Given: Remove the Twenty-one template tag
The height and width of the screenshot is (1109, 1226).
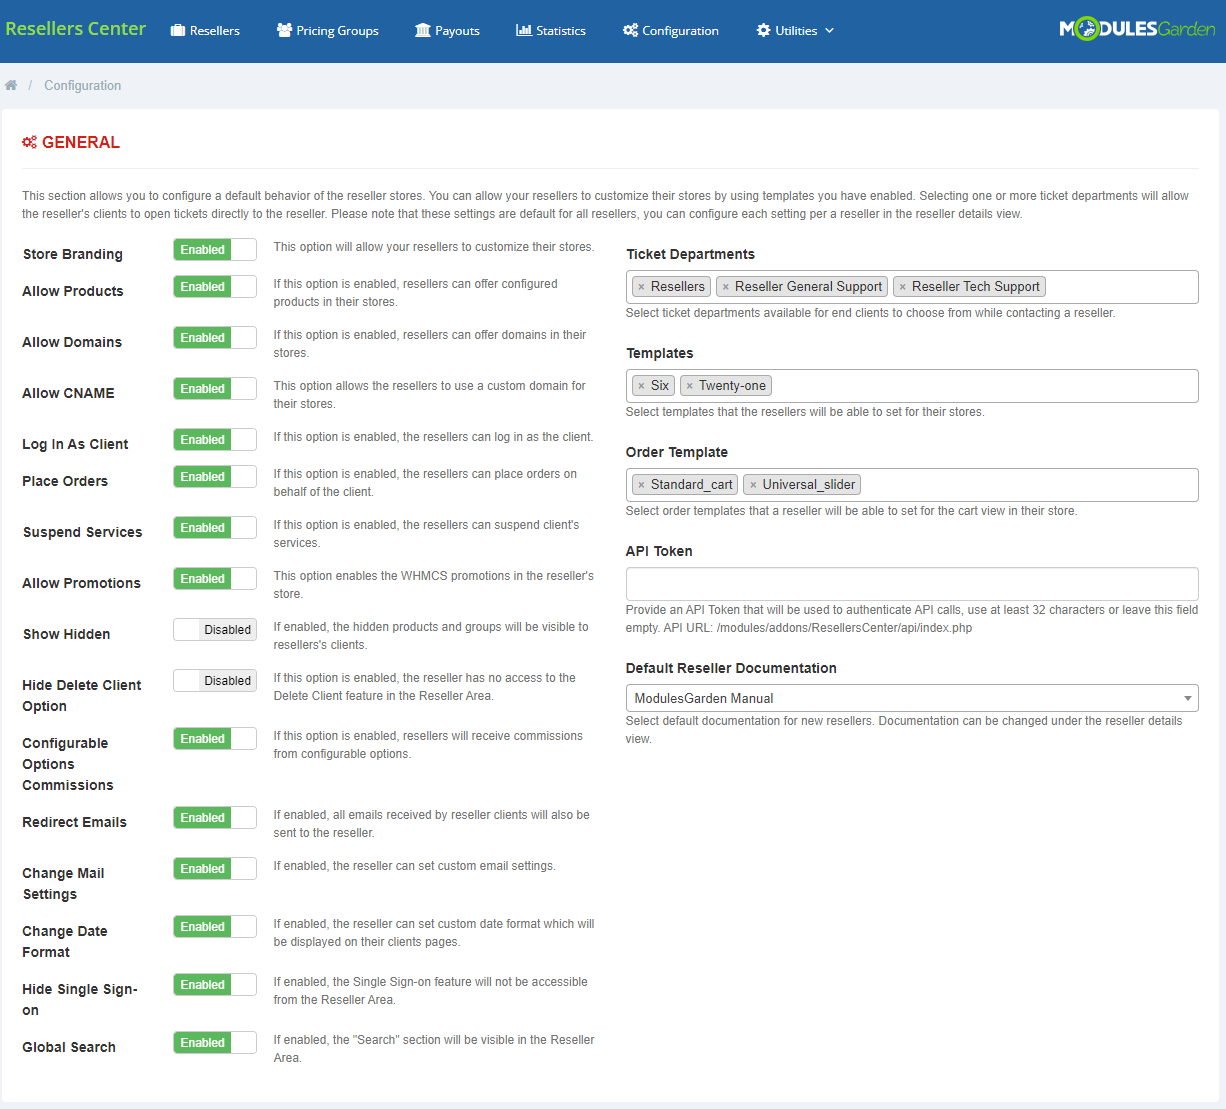Looking at the screenshot, I should pyautogui.click(x=689, y=386).
